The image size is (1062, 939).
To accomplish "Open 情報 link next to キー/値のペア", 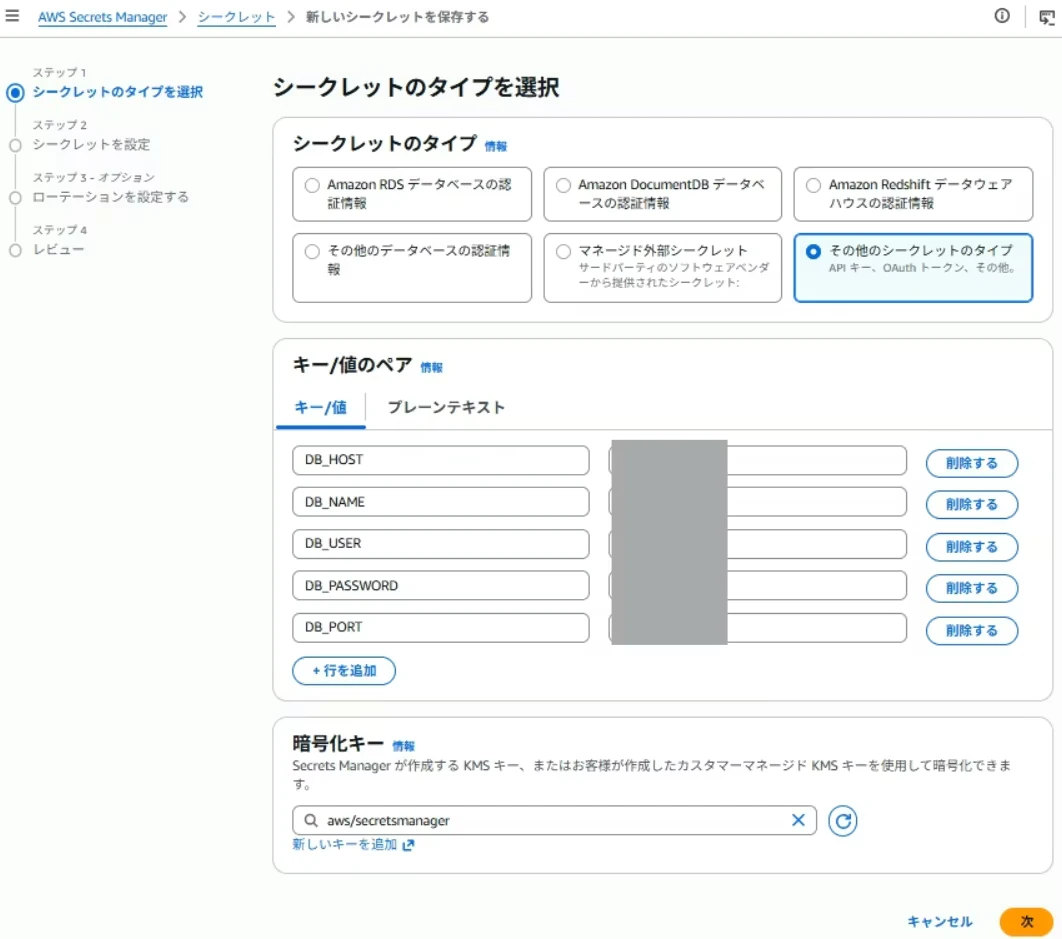I will [x=431, y=367].
